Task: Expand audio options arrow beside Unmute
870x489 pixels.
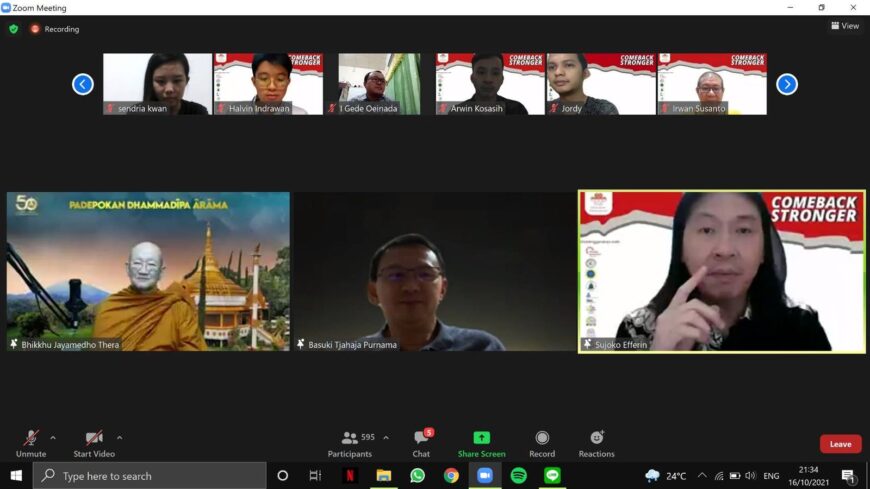Action: [x=53, y=438]
